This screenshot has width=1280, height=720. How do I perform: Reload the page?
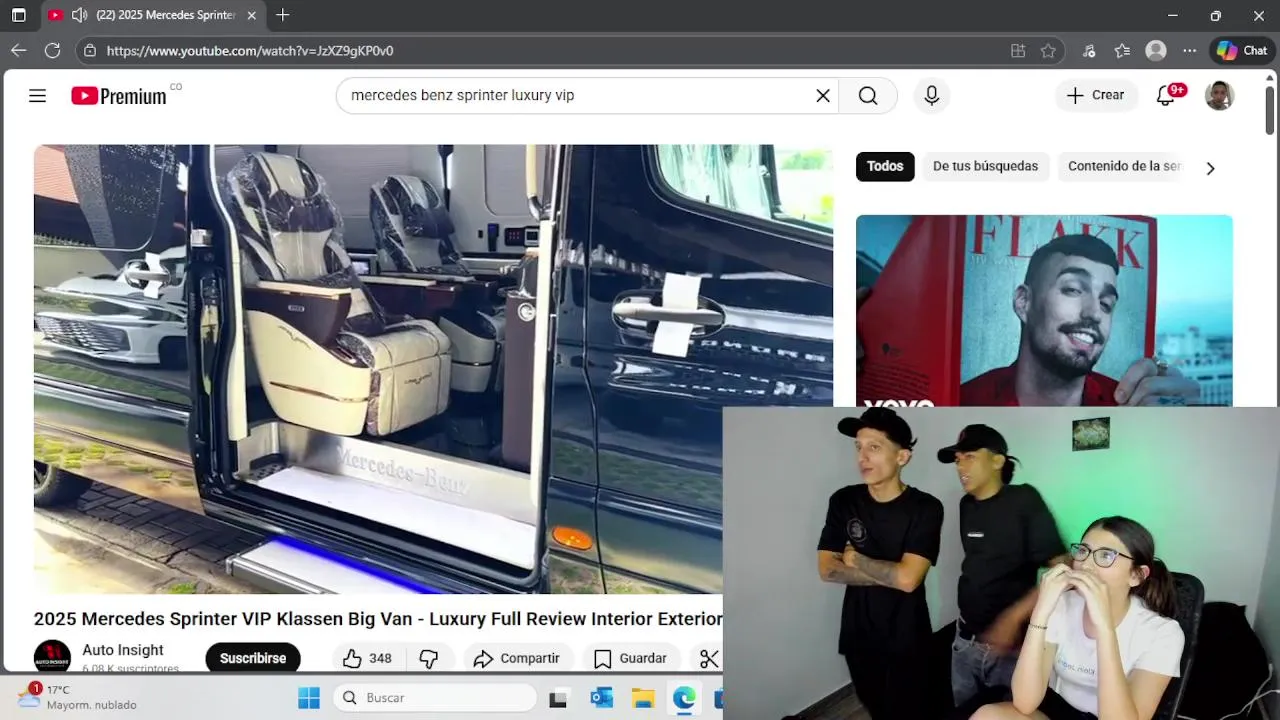pyautogui.click(x=52, y=50)
